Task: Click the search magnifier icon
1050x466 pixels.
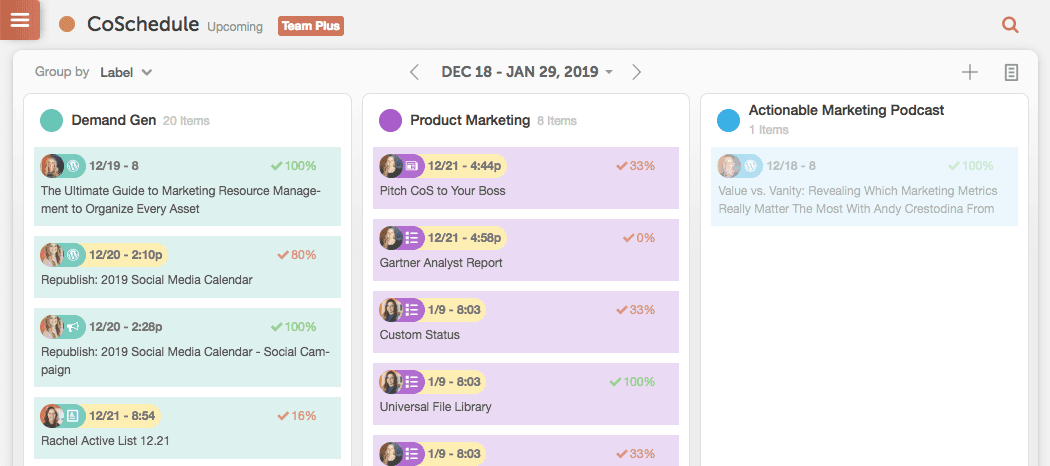Action: coord(1010,25)
